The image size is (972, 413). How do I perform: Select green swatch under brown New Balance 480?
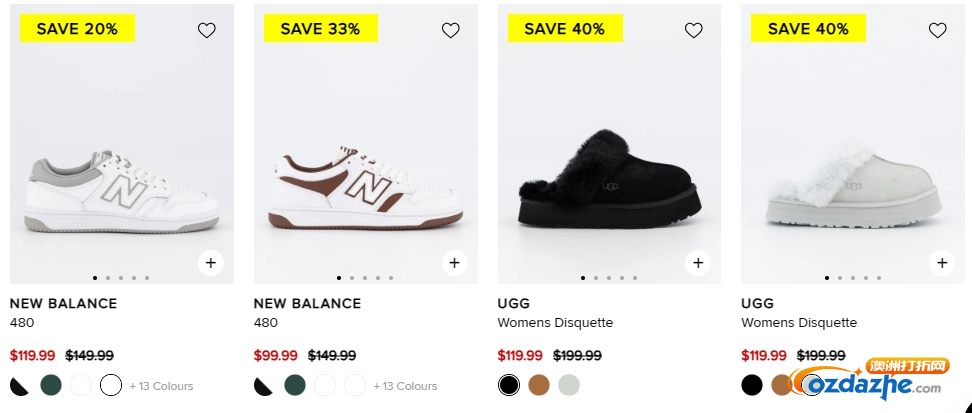(x=295, y=385)
